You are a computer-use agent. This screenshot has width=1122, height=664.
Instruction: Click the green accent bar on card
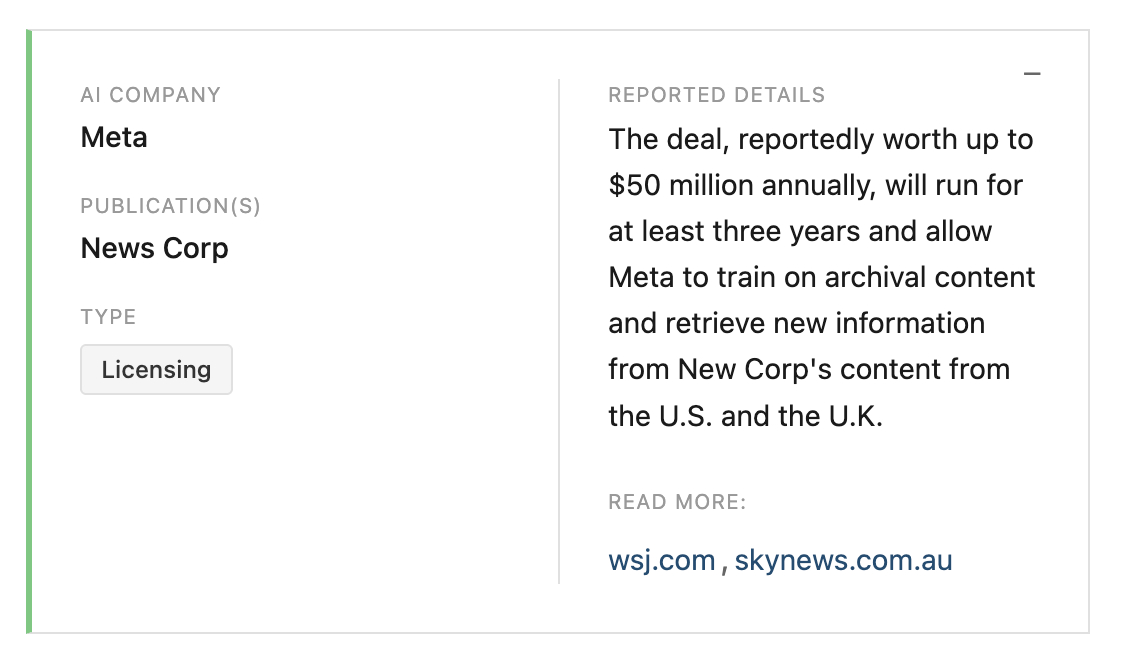pyautogui.click(x=29, y=331)
